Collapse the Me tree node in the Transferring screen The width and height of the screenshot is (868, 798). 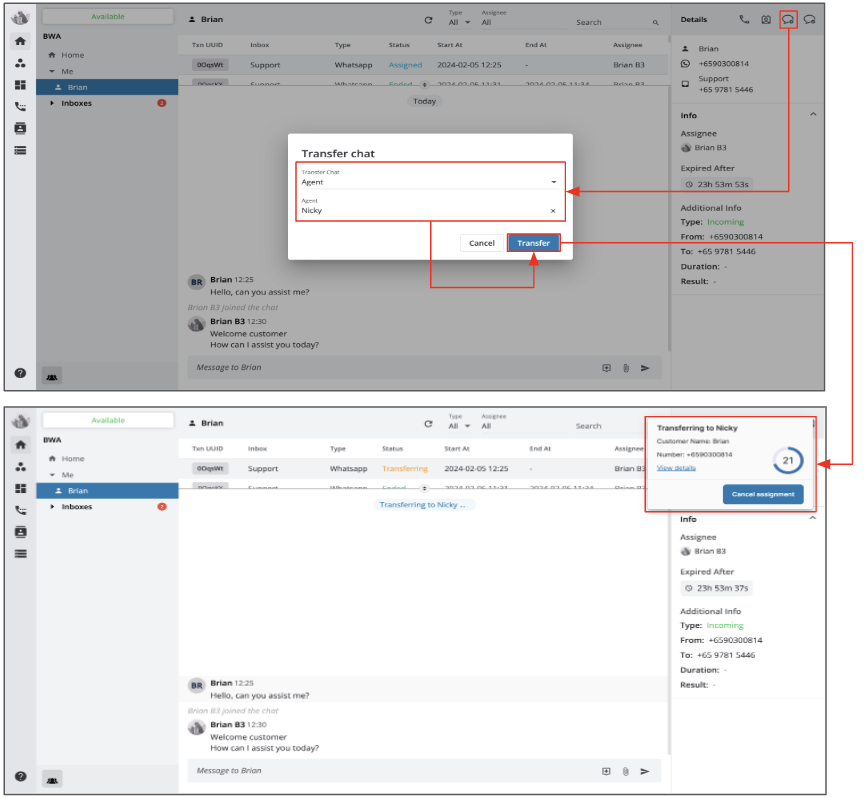[52, 475]
